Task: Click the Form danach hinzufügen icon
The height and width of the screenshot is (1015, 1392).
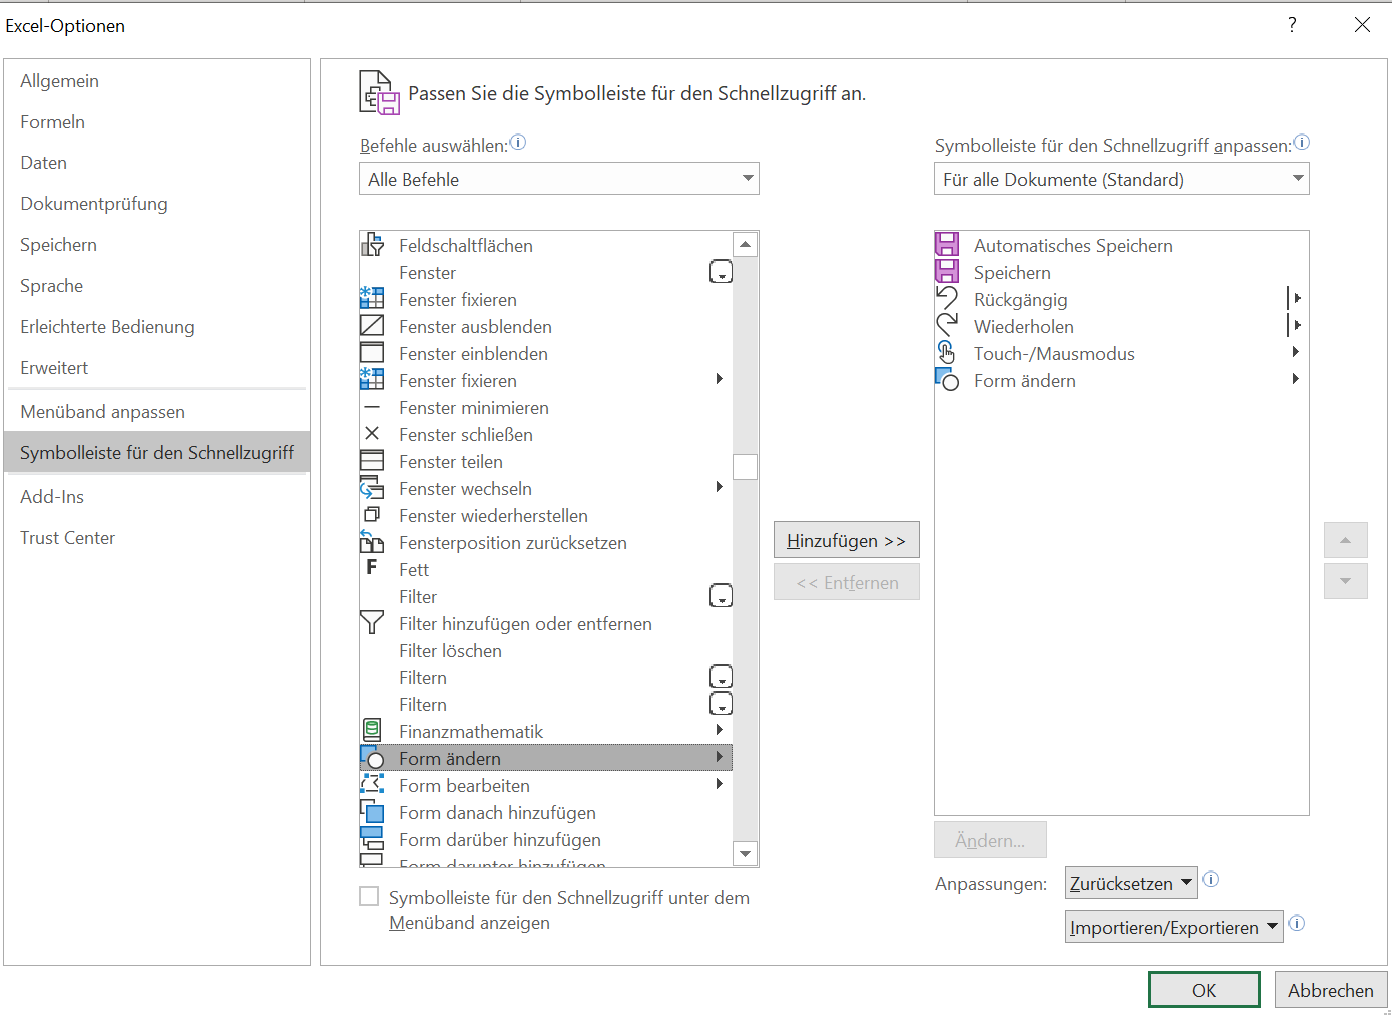Action: (372, 812)
